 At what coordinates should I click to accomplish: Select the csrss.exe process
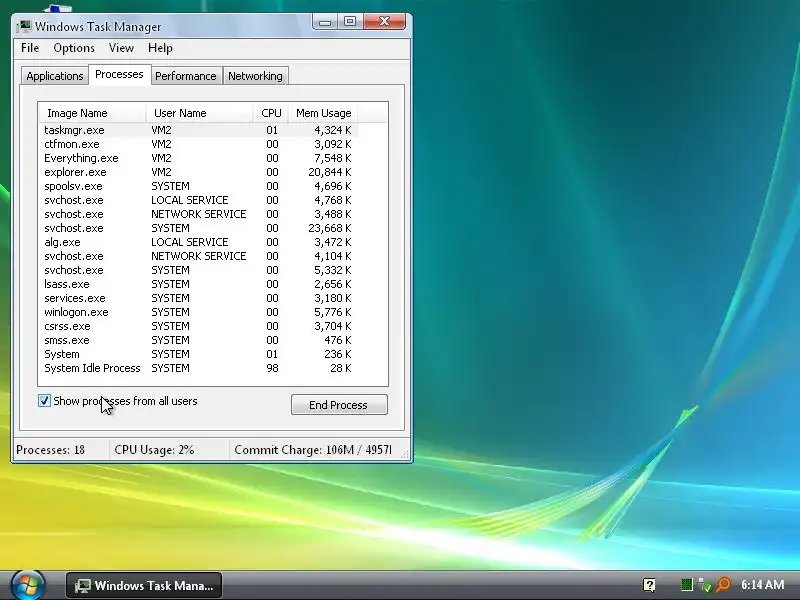pos(198,326)
